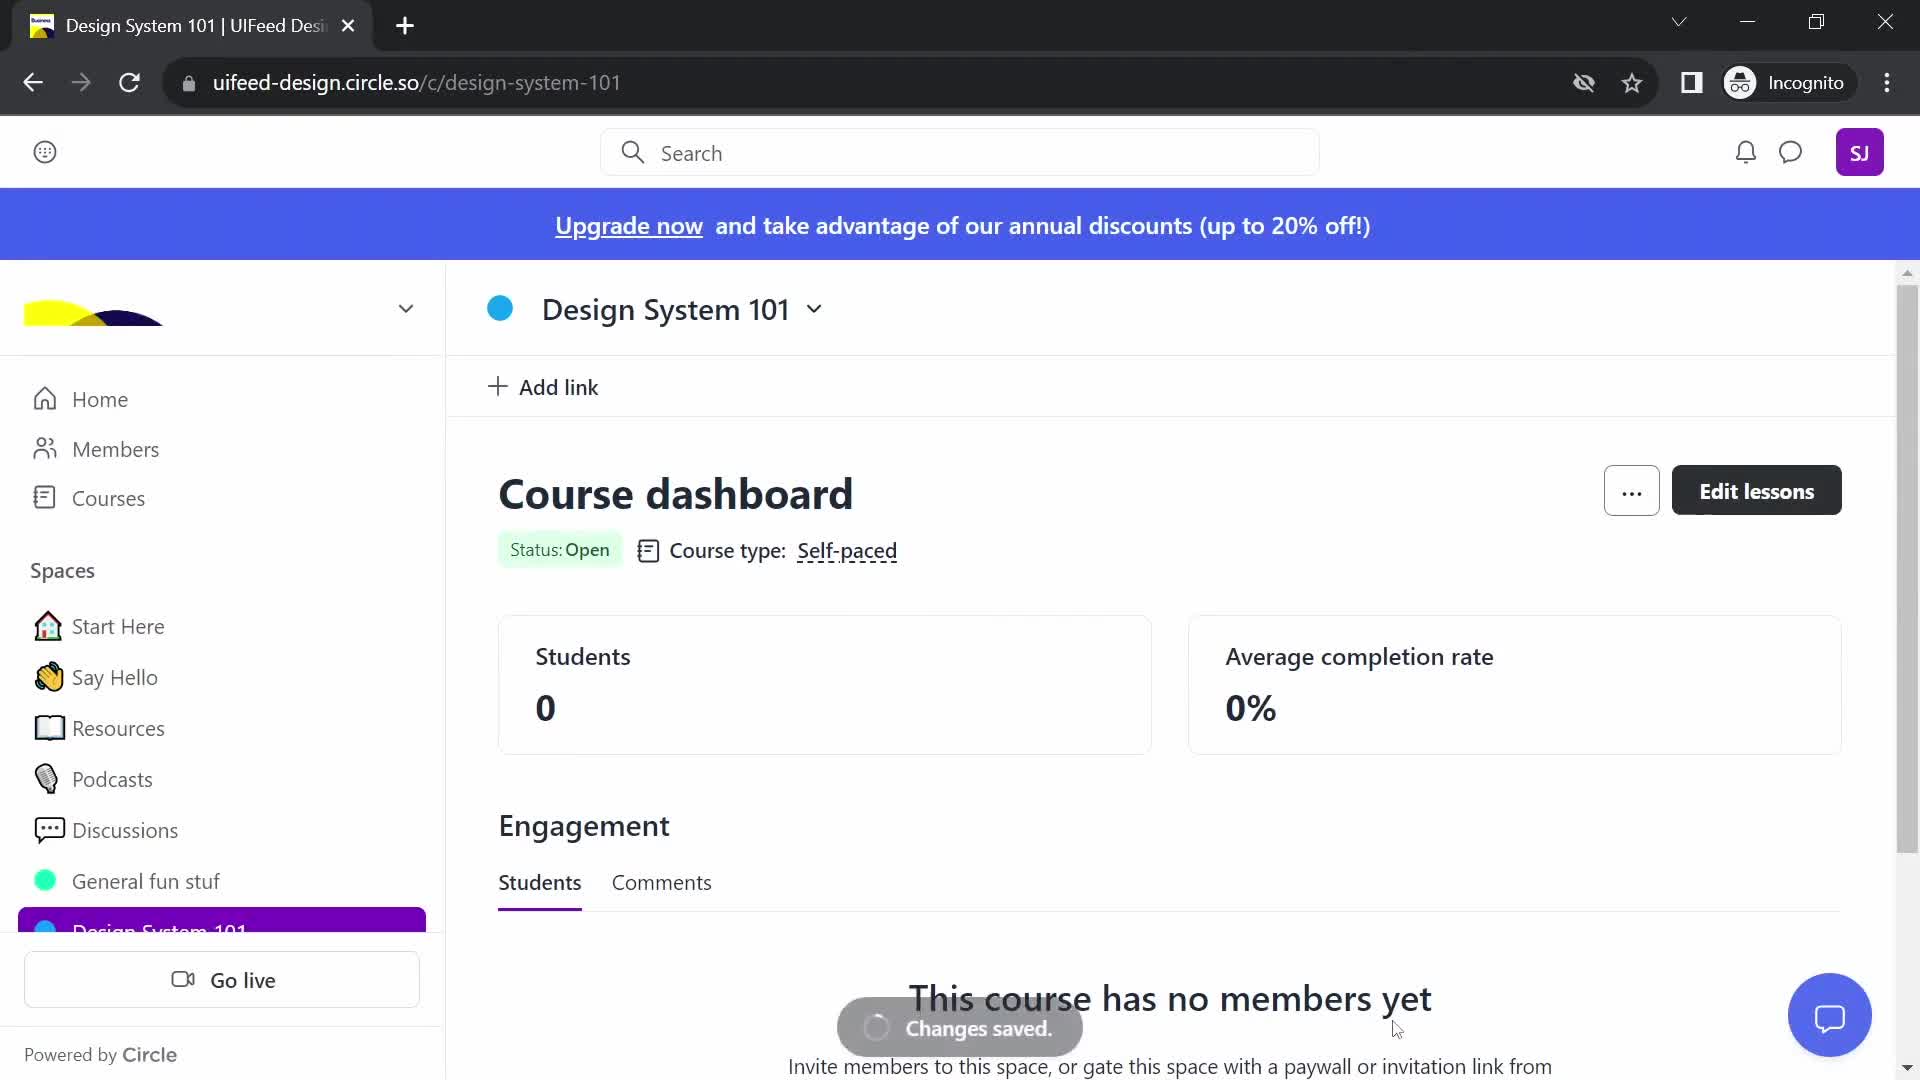Open the course actions ellipsis menu
Screen dimensions: 1920x1080
coord(1631,491)
